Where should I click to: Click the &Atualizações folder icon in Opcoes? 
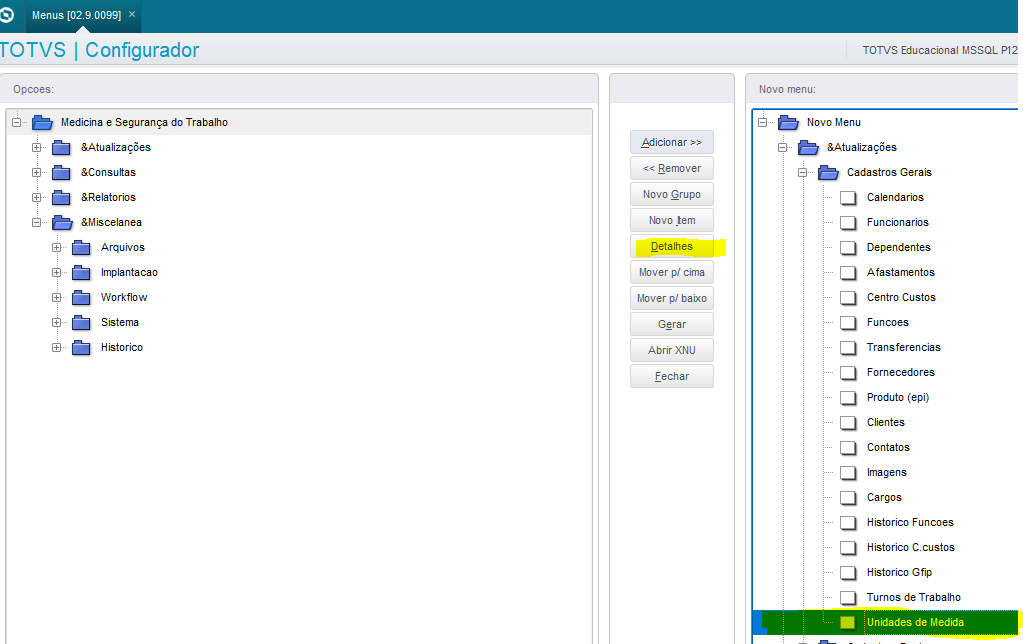tap(61, 147)
